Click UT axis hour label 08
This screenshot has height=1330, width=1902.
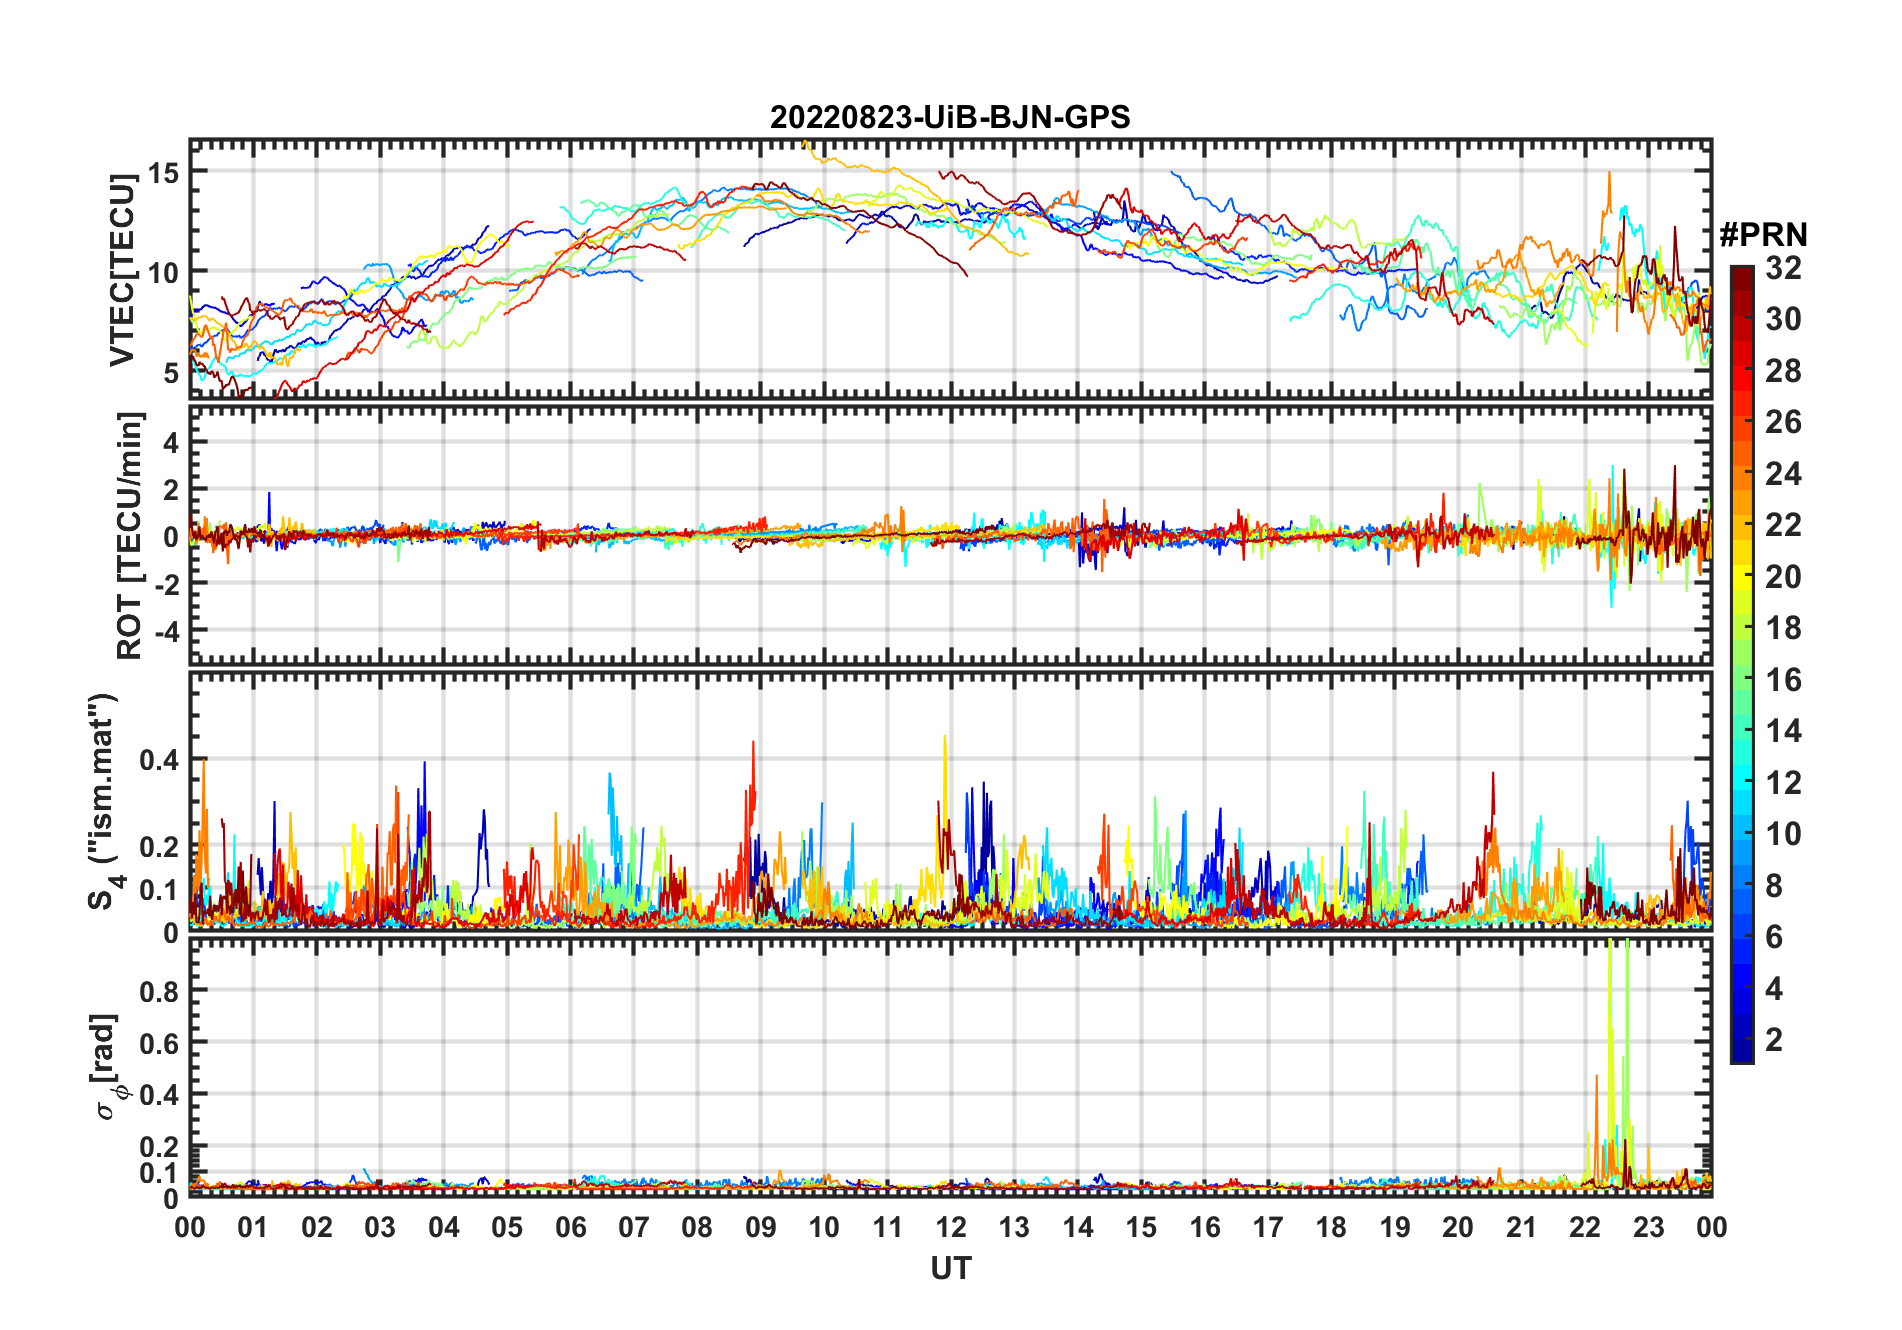(697, 1227)
